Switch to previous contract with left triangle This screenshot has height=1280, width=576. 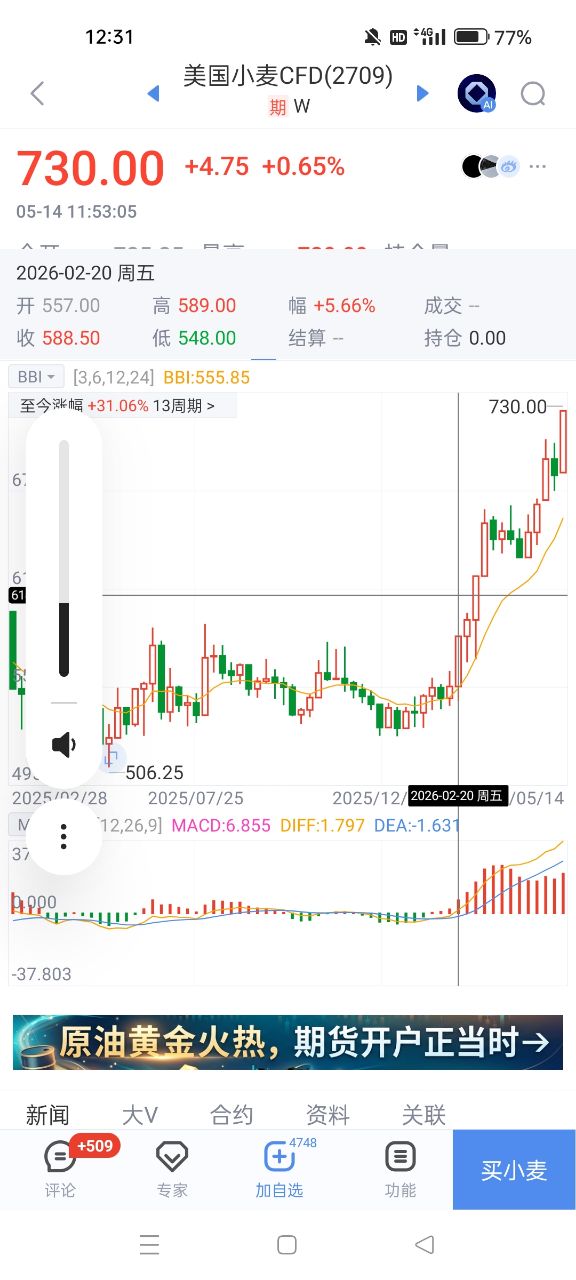153,93
